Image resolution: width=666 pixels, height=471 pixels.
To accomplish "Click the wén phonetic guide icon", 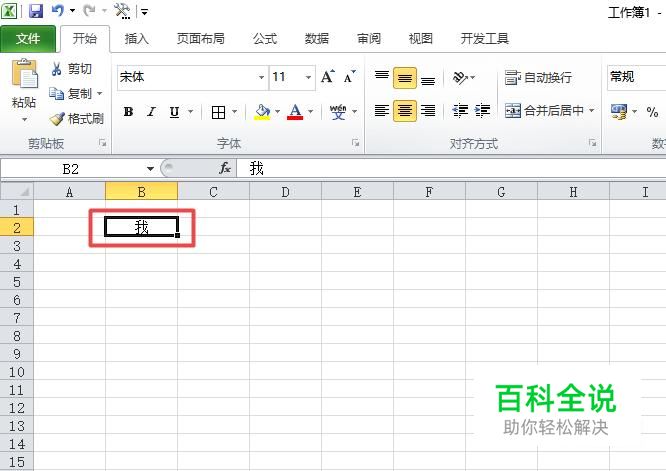I will click(x=338, y=112).
